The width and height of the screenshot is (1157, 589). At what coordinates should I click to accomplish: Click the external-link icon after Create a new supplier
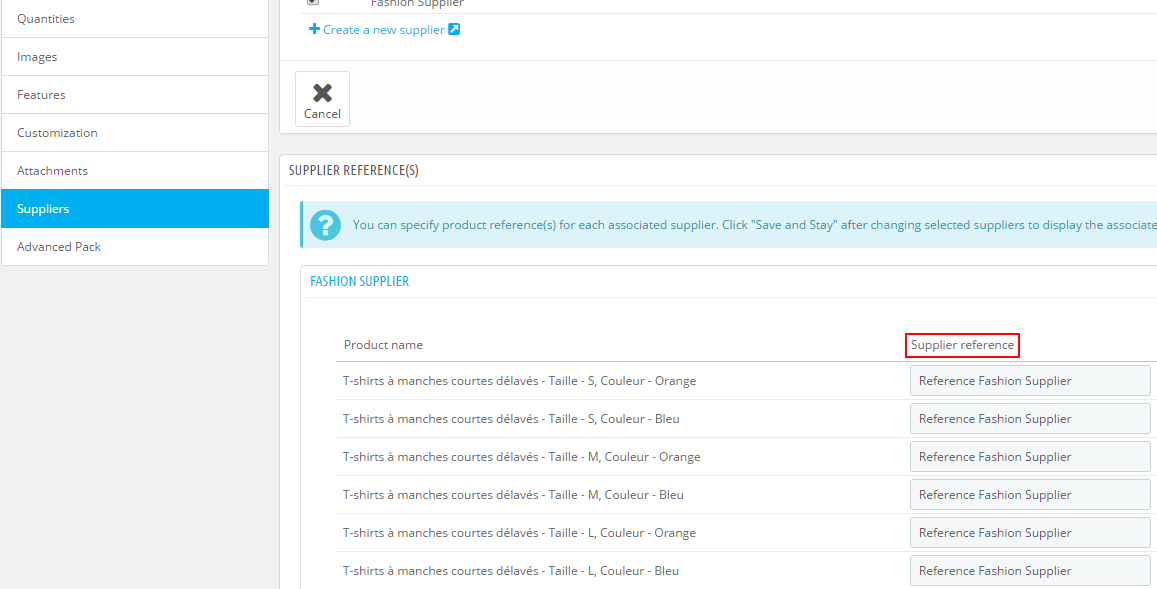(x=454, y=30)
